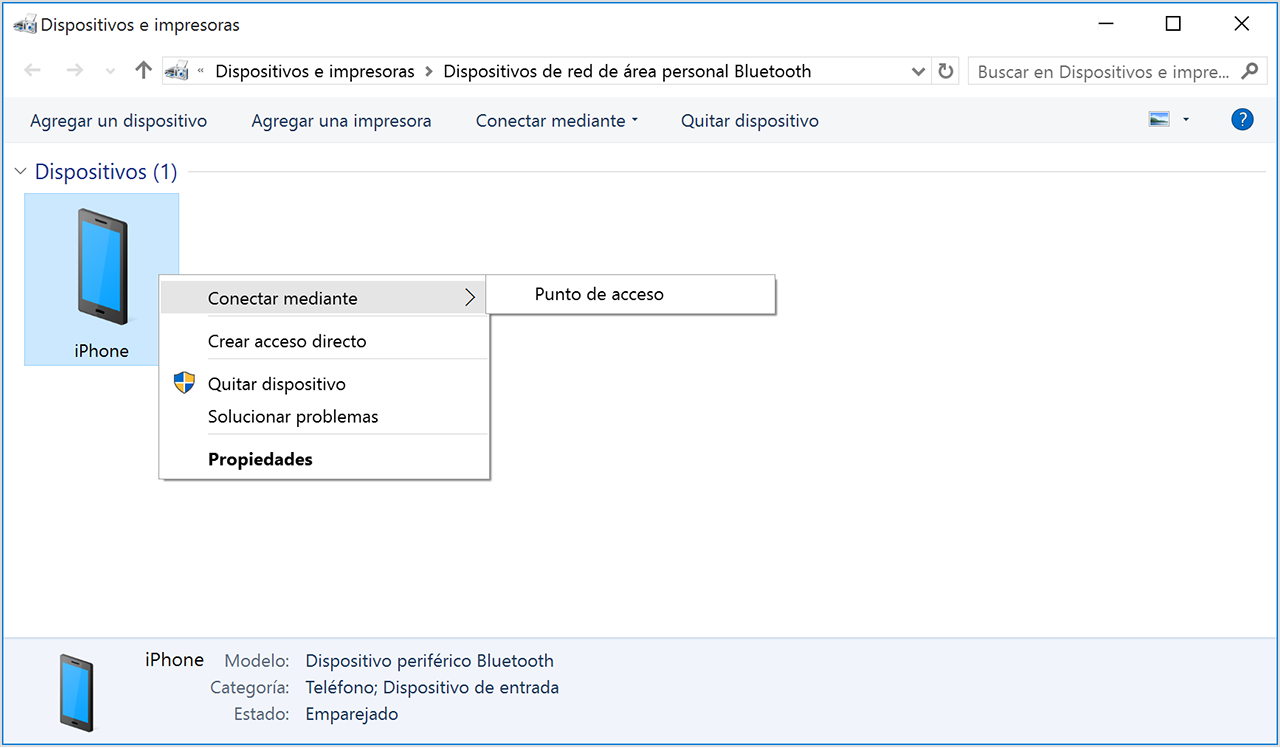Click the window title bar devices icon
This screenshot has height=748, width=1280.
click(25, 25)
